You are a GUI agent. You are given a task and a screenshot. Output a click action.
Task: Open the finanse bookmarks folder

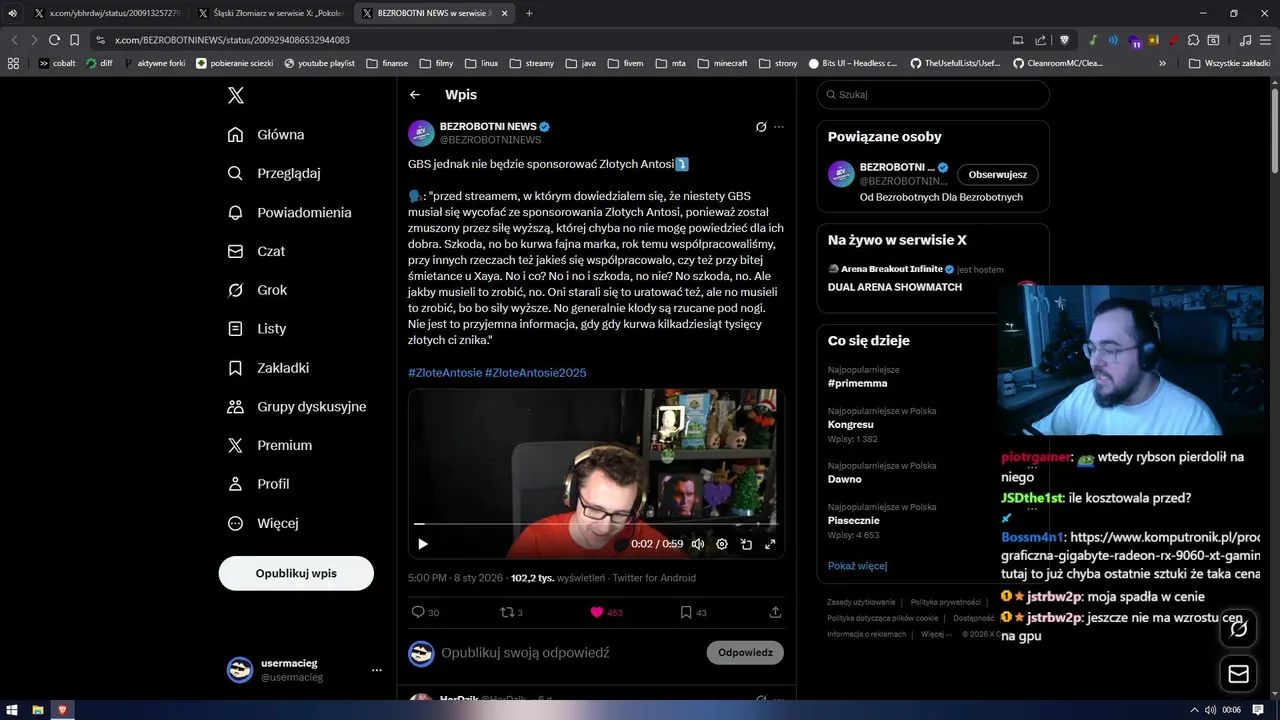387,63
